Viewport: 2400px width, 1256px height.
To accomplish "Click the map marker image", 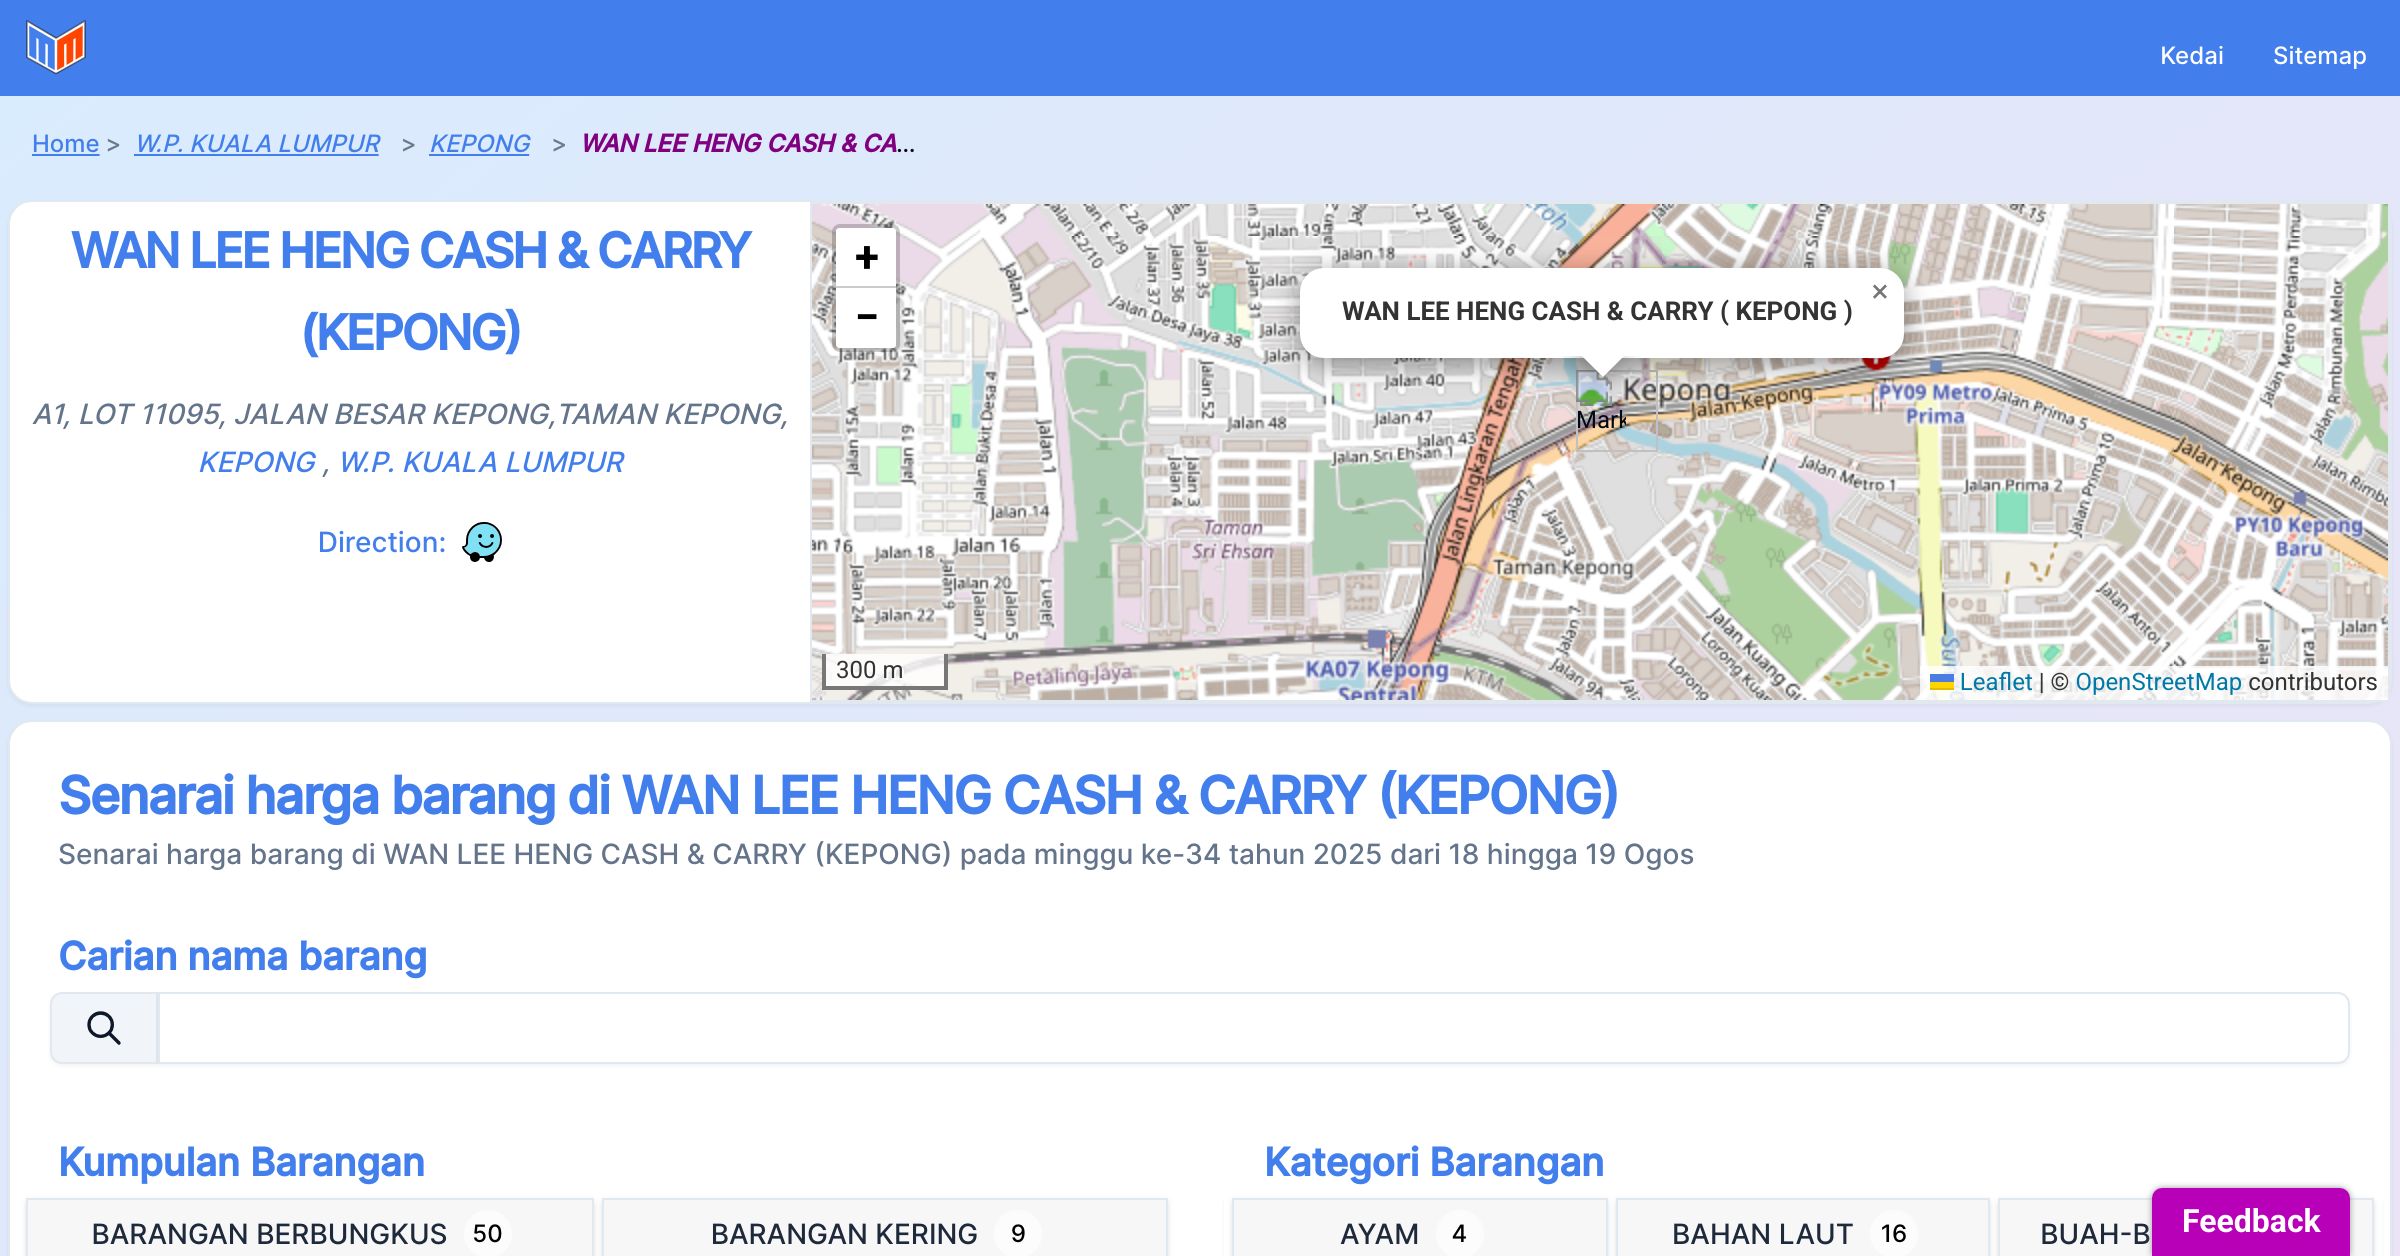I will point(1594,388).
